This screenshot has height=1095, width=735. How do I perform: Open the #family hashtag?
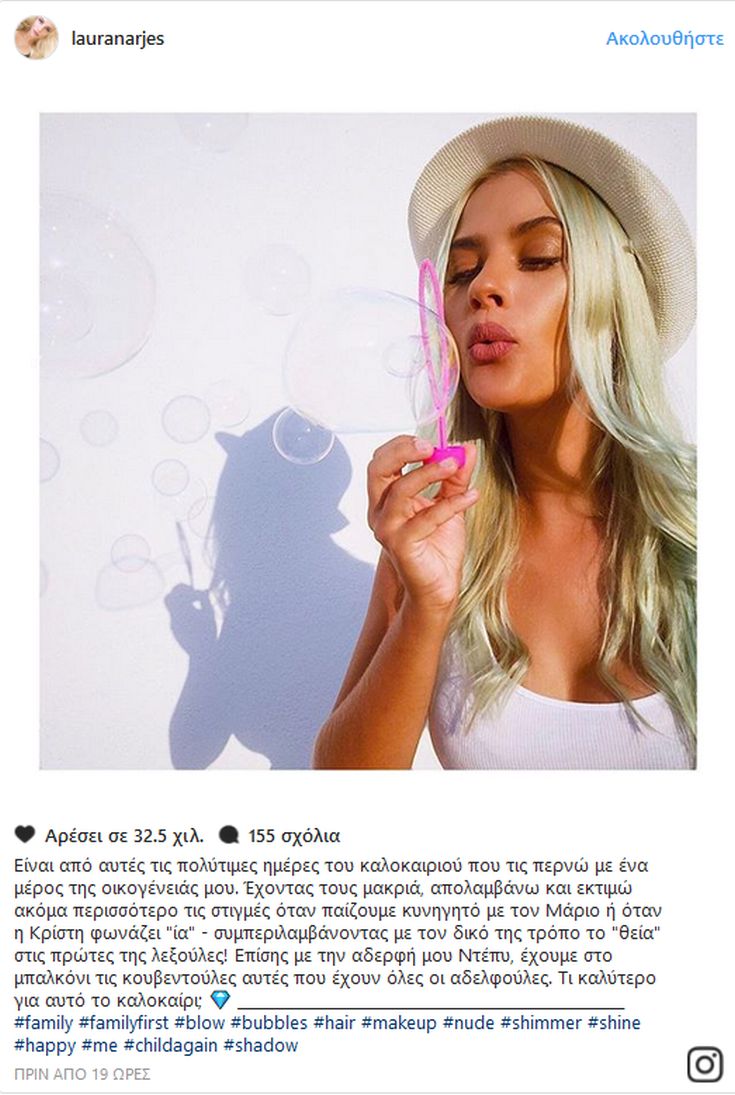click(43, 1023)
